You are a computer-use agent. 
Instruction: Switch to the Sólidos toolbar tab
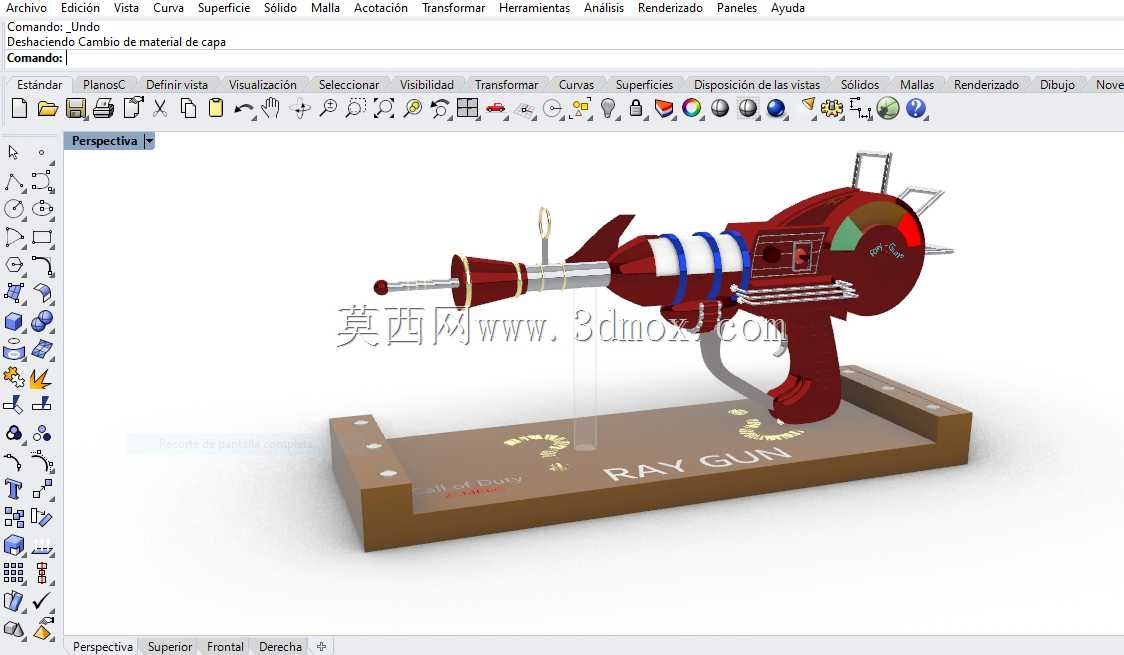point(859,85)
